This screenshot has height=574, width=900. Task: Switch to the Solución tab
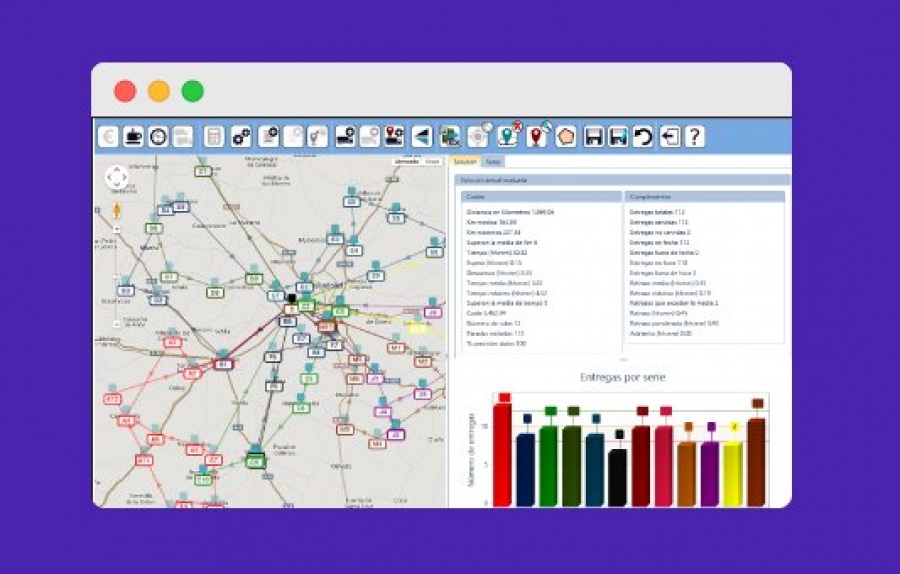465,162
